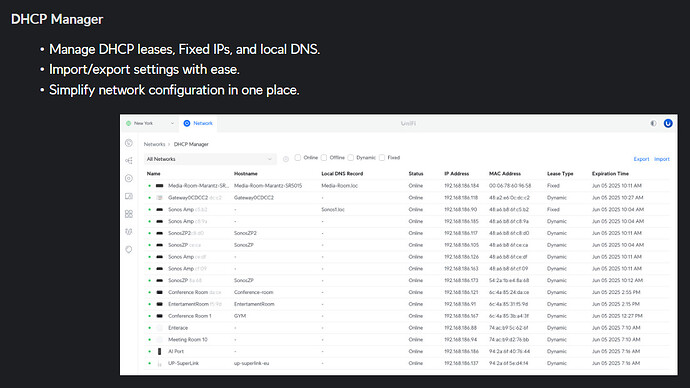Sort by IP Address column header

click(457, 174)
